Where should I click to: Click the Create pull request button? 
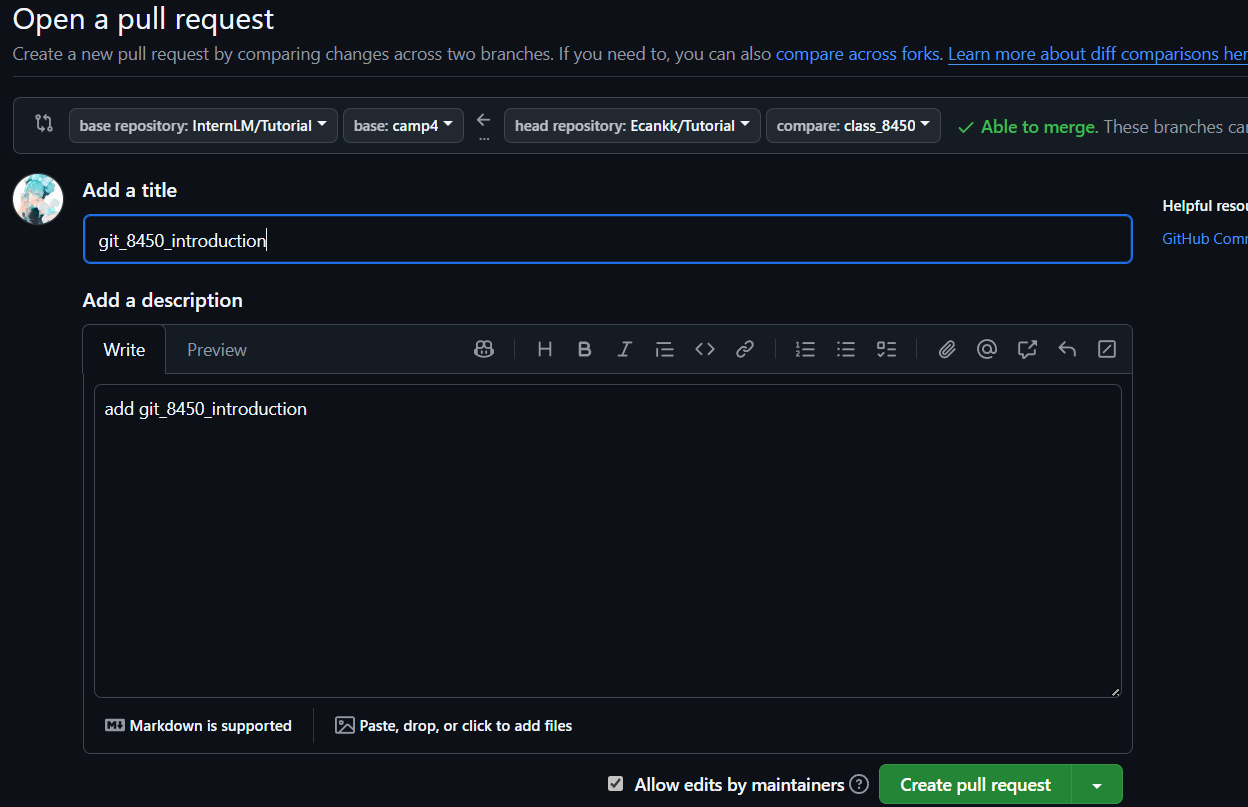[x=975, y=785]
